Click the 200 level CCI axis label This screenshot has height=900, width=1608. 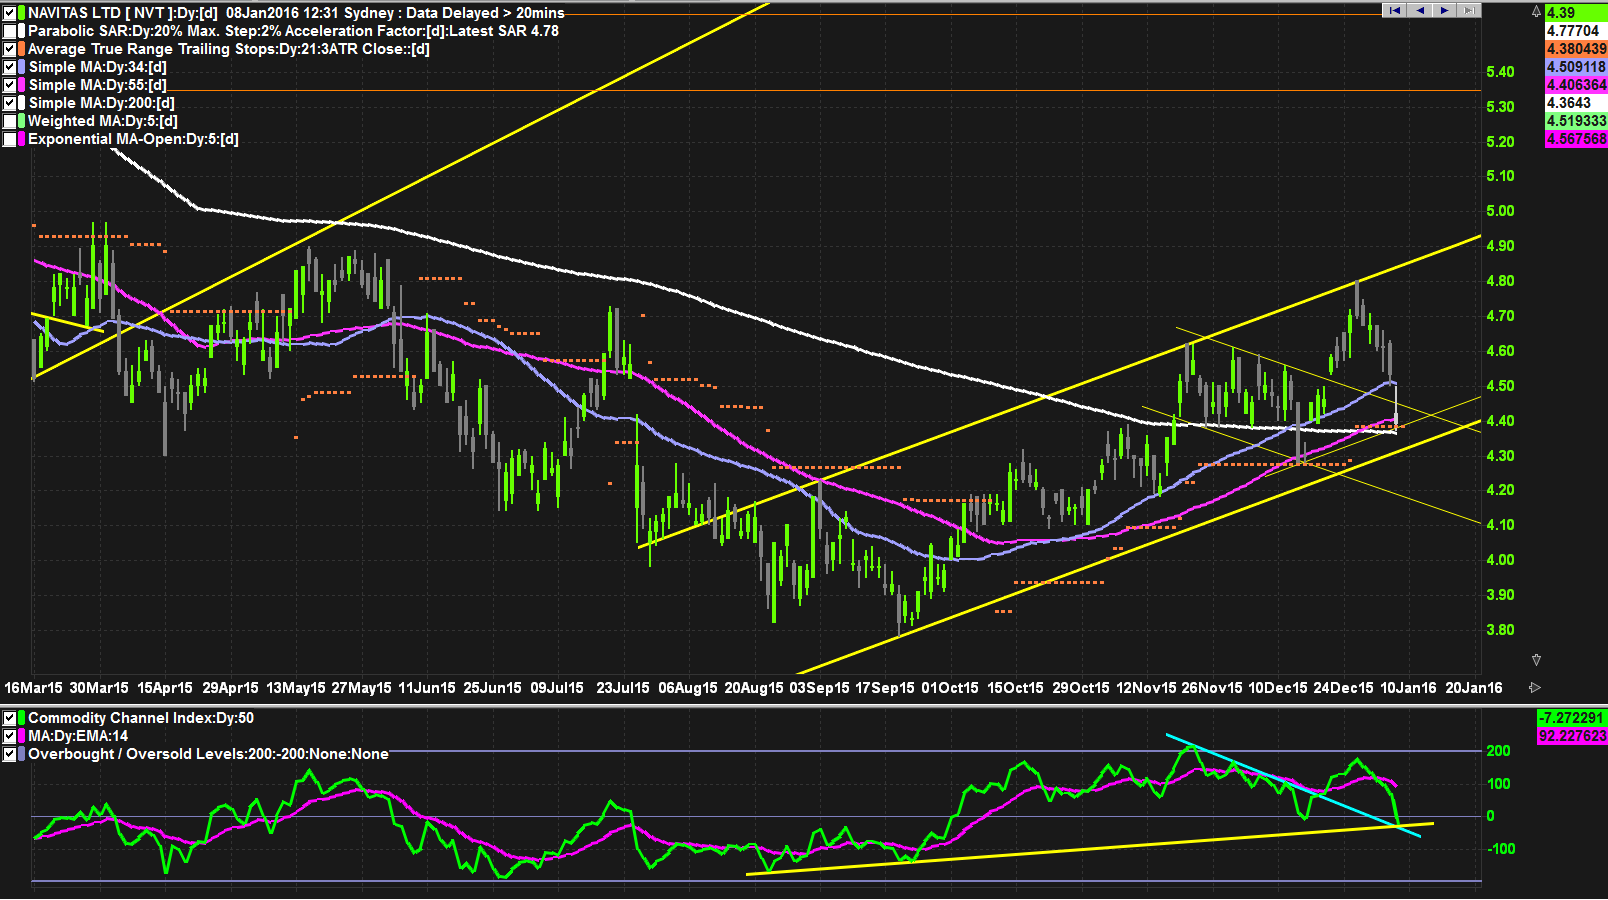(1499, 751)
